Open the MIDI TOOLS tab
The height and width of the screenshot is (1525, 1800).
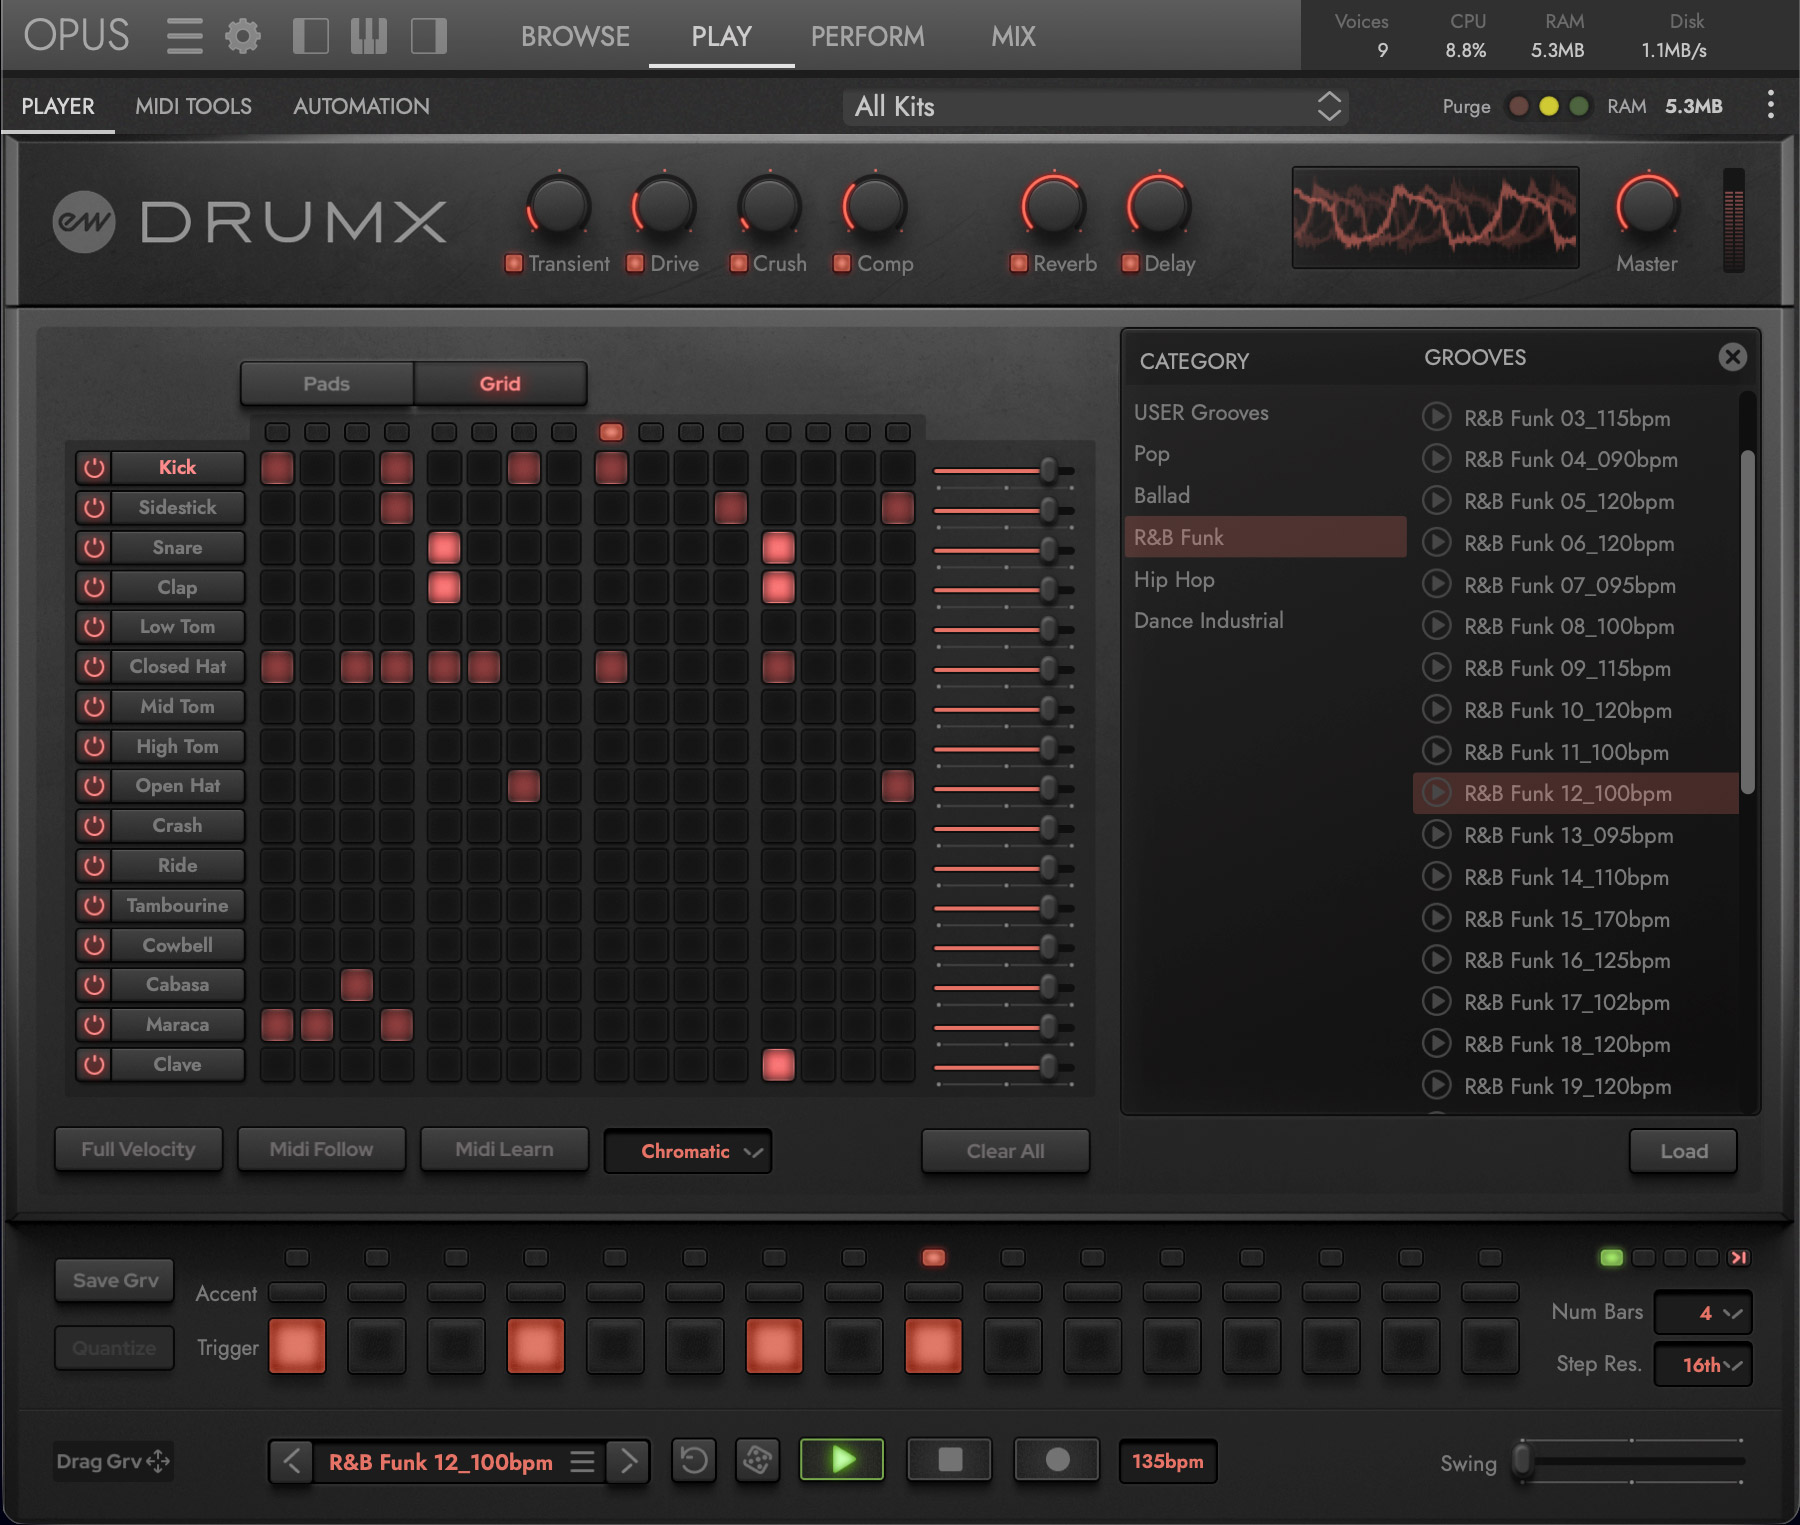pos(193,106)
